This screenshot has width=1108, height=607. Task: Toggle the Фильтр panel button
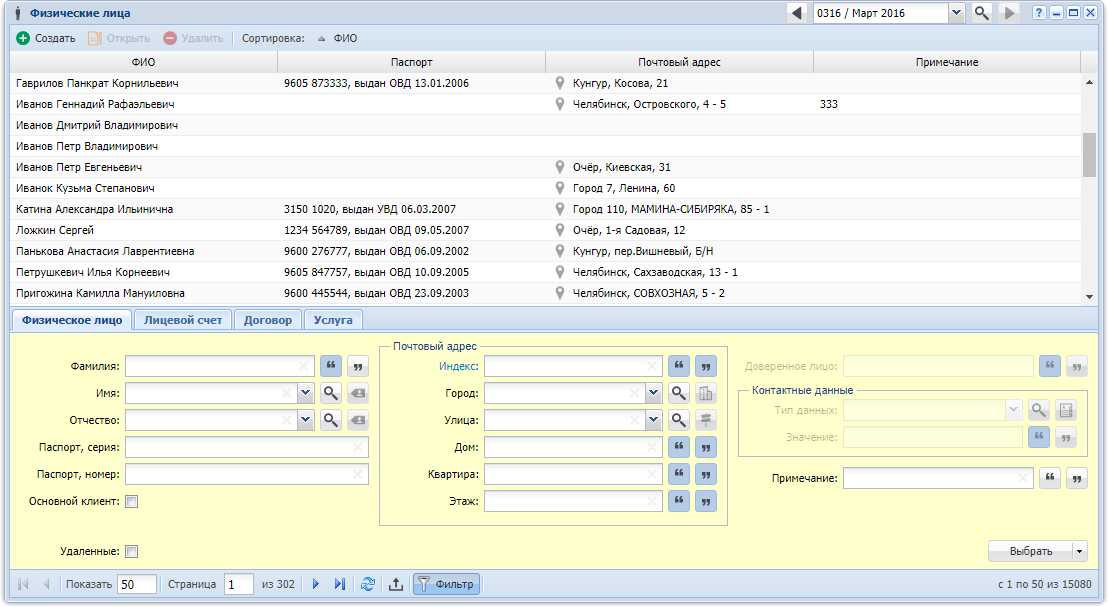[447, 584]
